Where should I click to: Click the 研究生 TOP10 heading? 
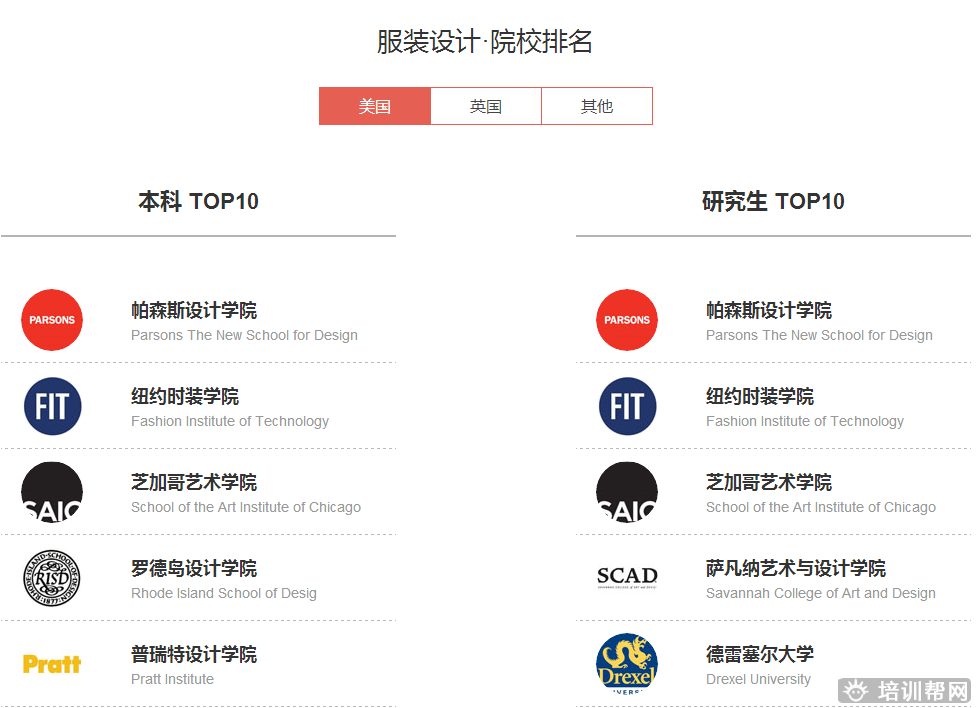(x=773, y=201)
